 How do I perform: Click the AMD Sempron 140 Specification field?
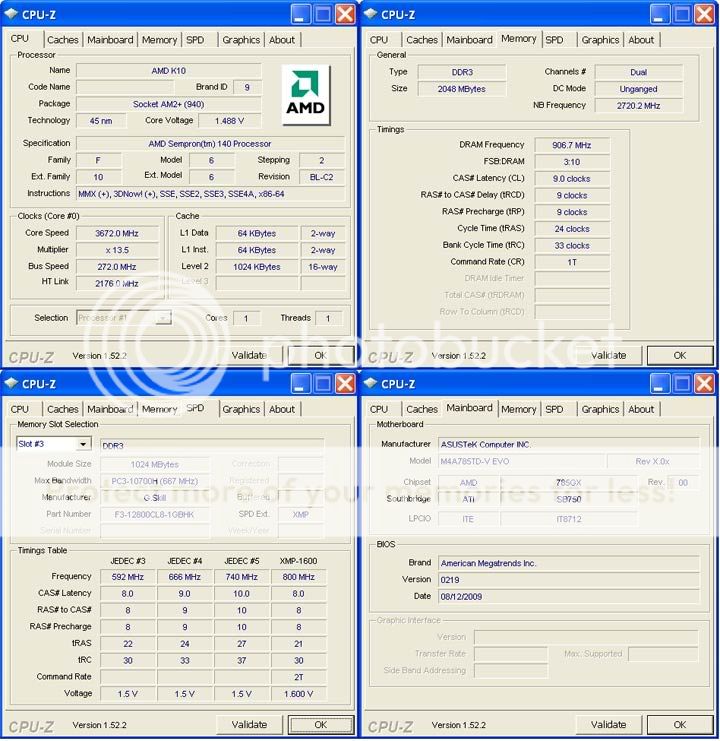[210, 143]
